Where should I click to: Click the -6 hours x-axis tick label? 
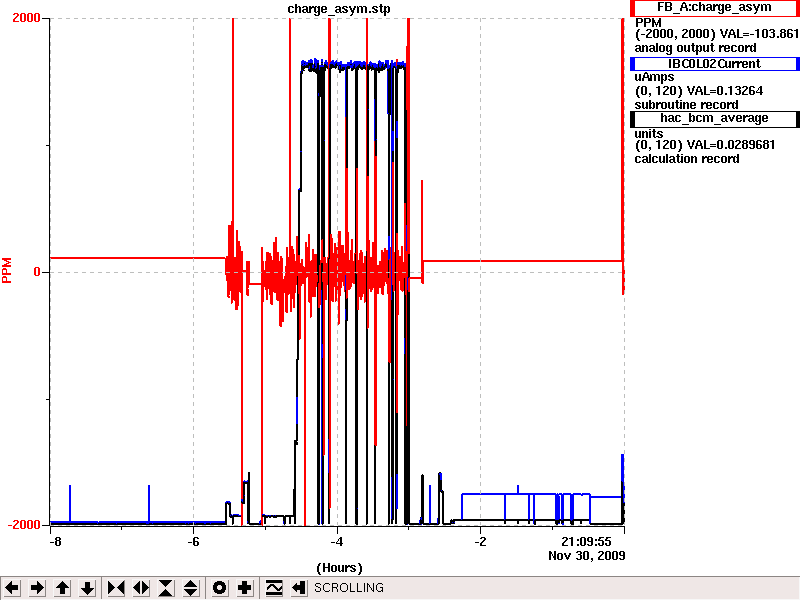pyautogui.click(x=193, y=541)
